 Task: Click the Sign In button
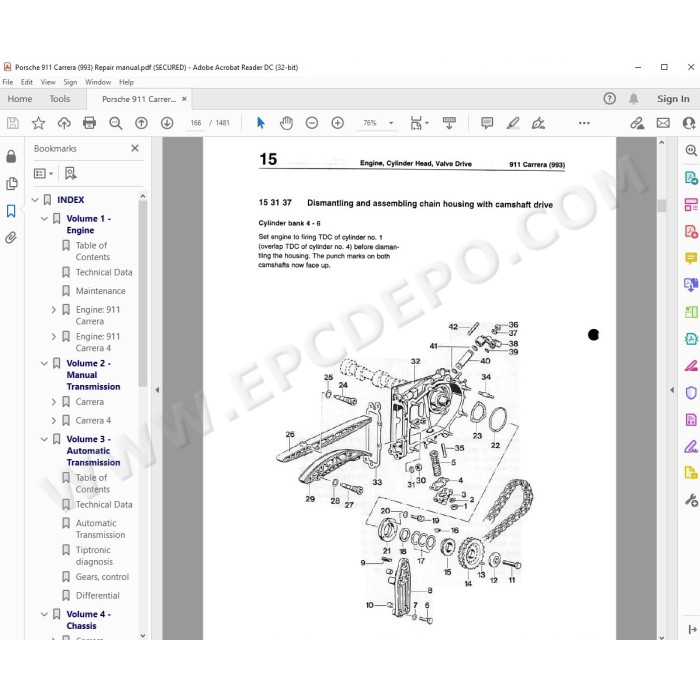click(x=673, y=99)
